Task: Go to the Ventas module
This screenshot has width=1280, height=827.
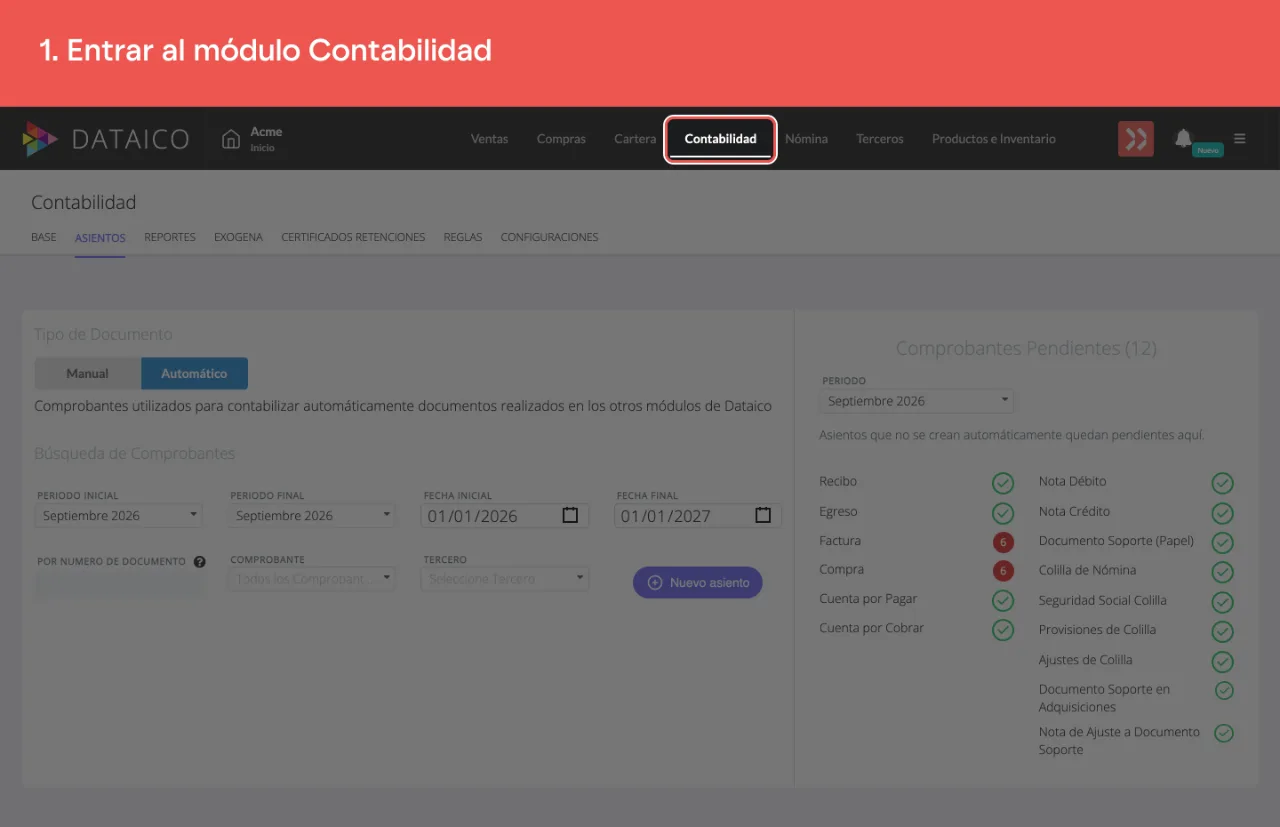Action: tap(489, 139)
